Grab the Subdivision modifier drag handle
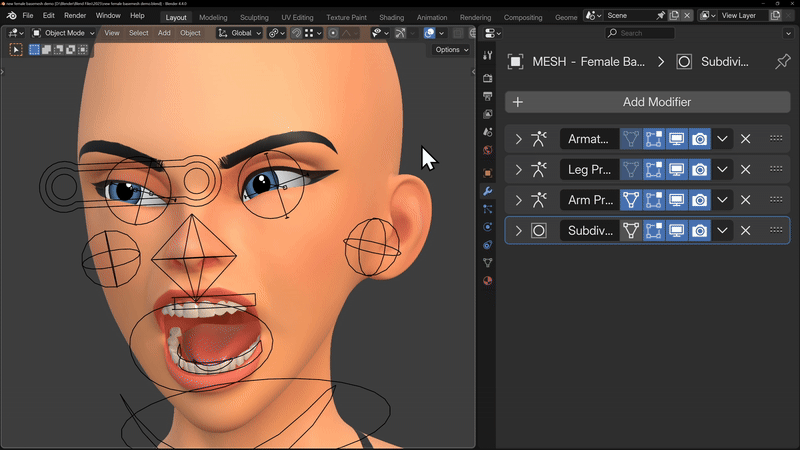The width and height of the screenshot is (800, 450). [x=776, y=230]
